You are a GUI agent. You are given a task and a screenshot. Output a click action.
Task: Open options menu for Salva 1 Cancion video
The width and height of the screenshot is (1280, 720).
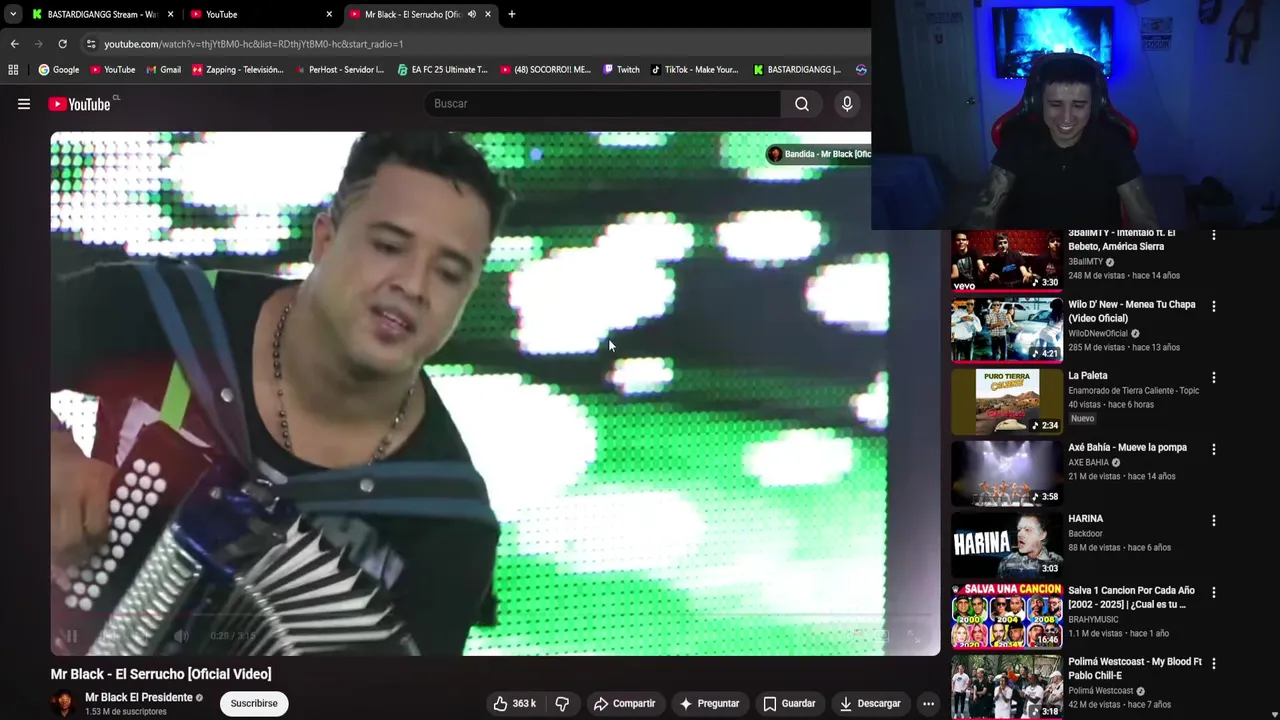pos(1214,592)
